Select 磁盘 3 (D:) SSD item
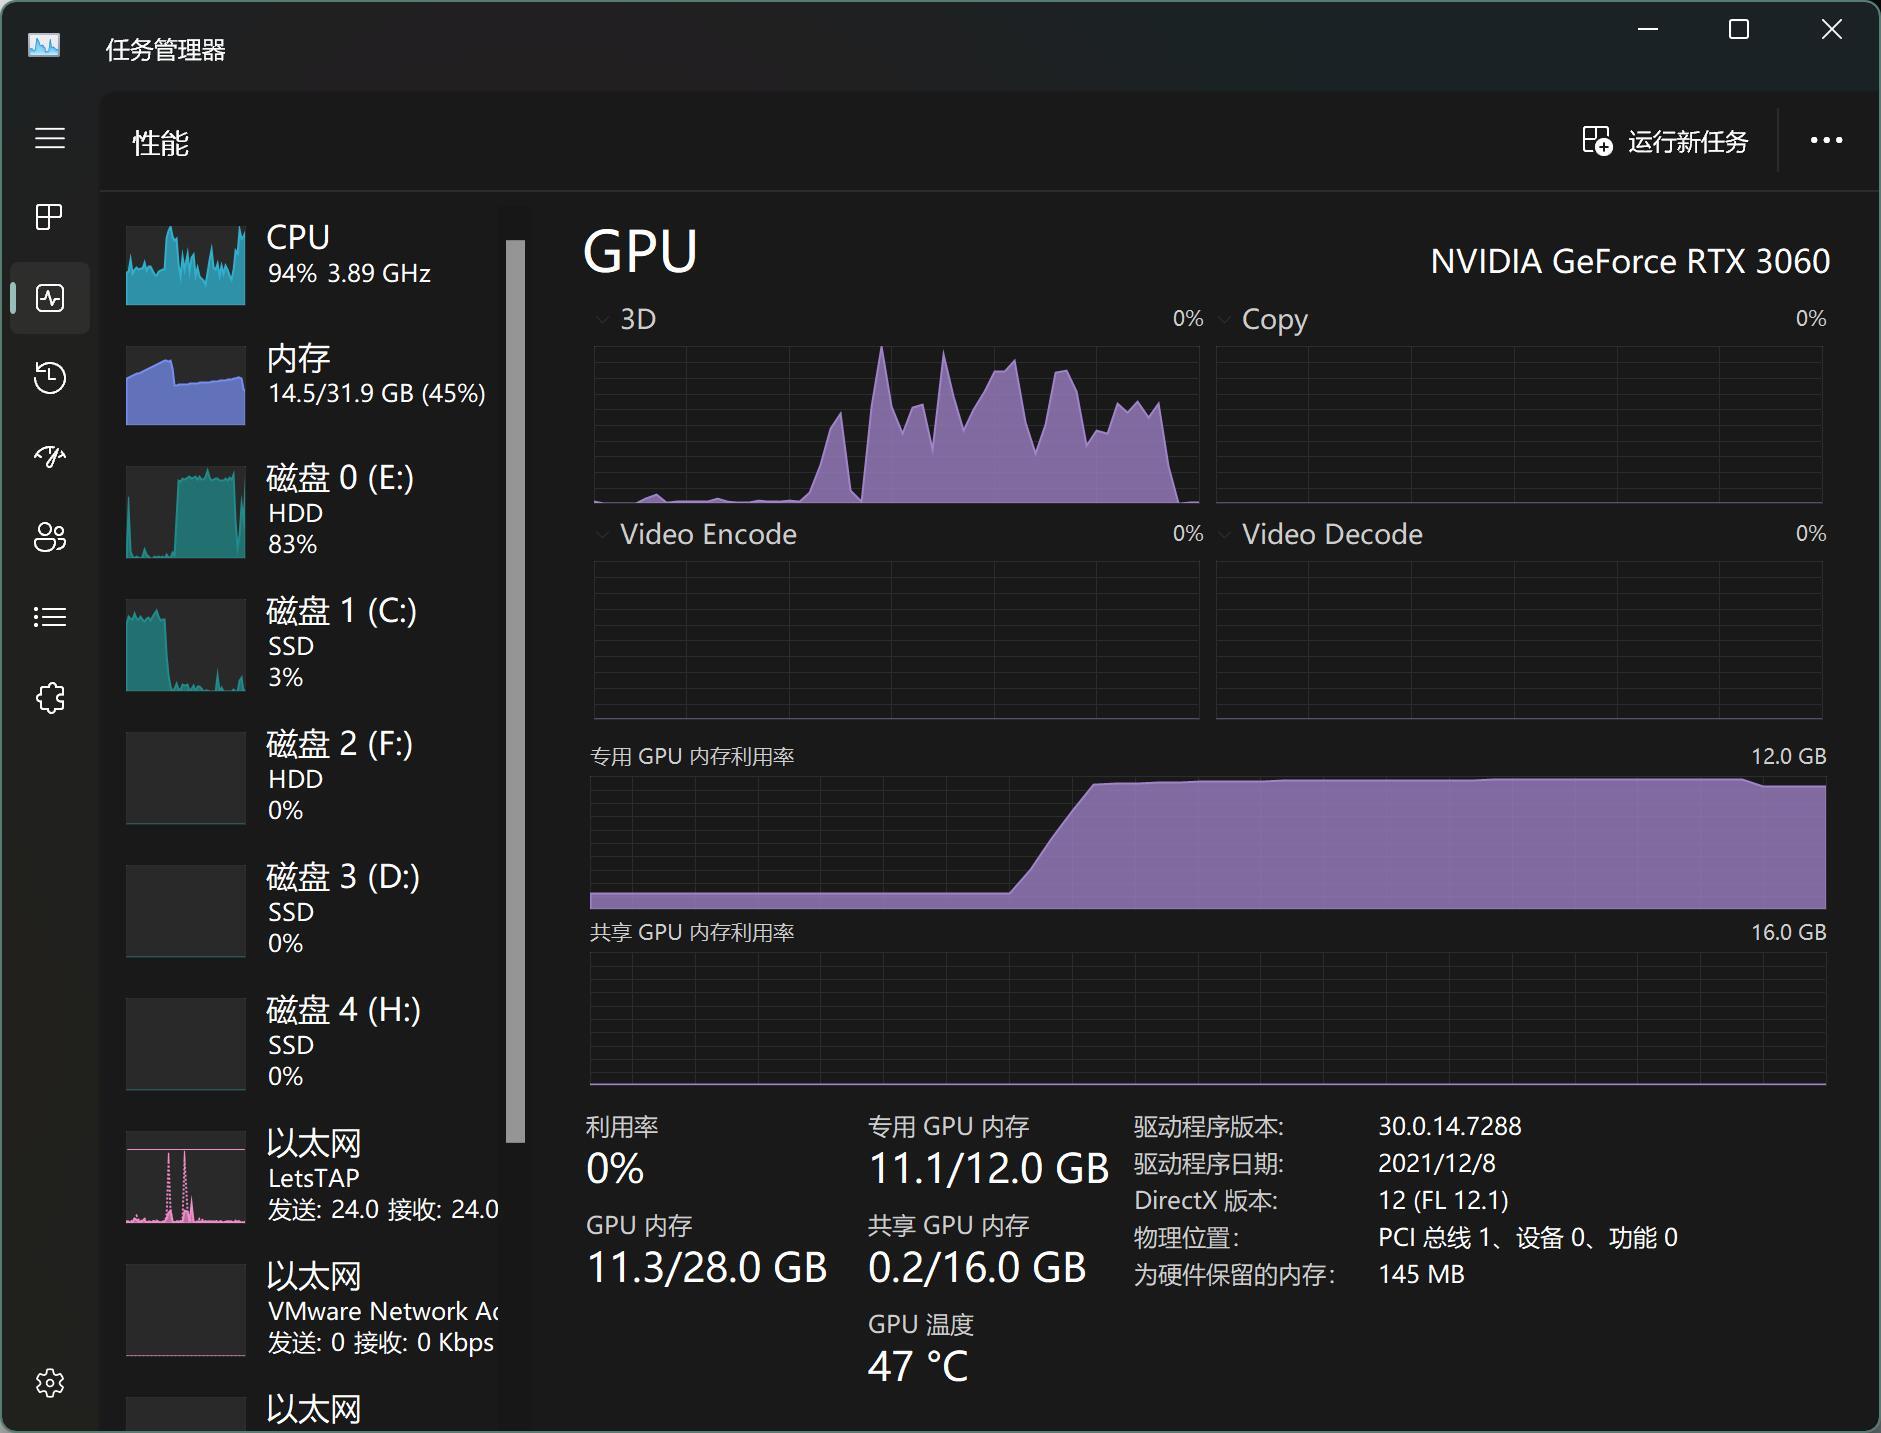The height and width of the screenshot is (1433, 1881). click(310, 910)
